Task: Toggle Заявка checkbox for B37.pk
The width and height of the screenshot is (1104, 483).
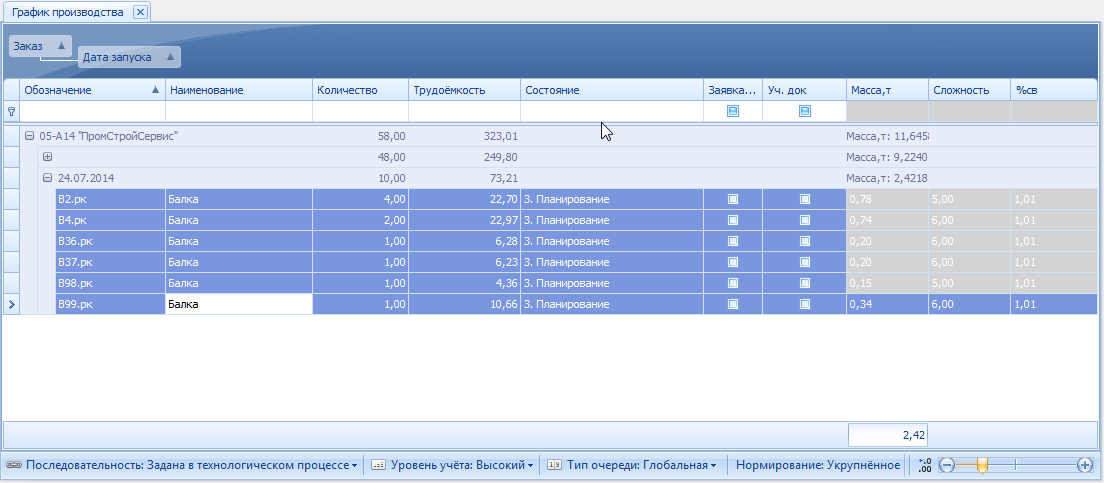Action: pos(733,263)
